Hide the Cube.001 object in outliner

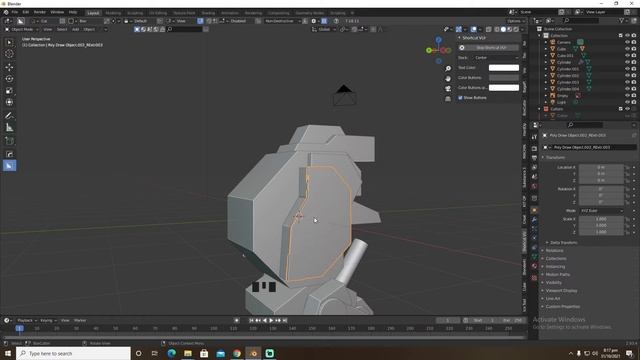click(627, 56)
